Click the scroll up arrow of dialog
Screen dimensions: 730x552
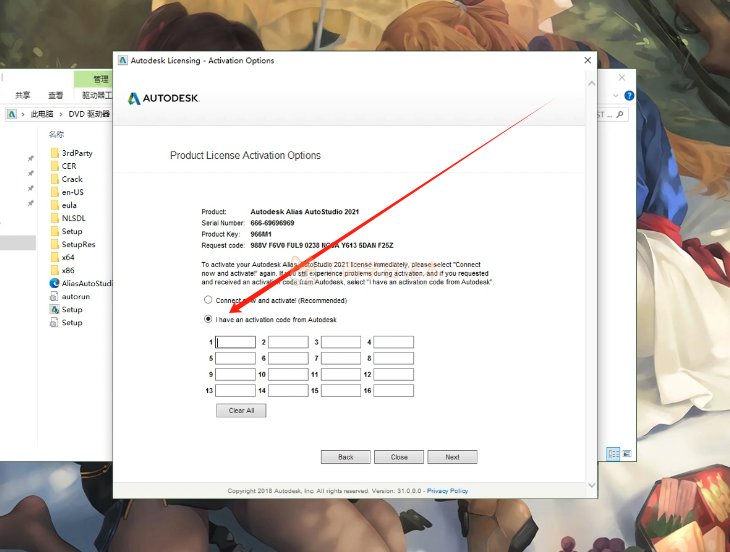click(x=592, y=84)
